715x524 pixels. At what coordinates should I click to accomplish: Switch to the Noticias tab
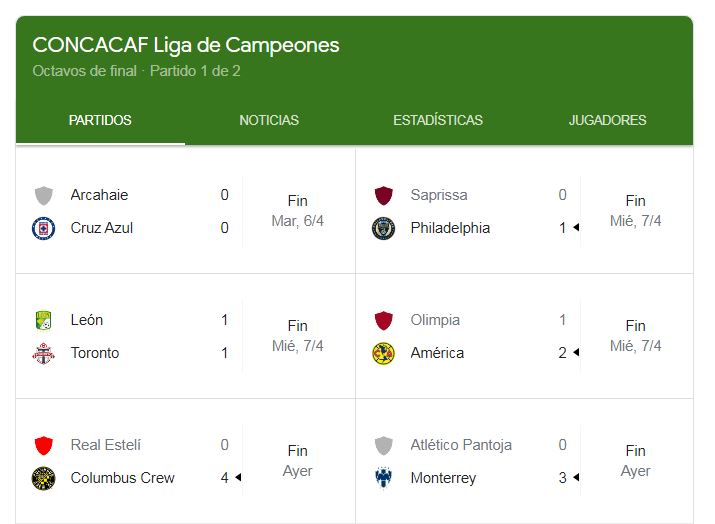[x=269, y=120]
